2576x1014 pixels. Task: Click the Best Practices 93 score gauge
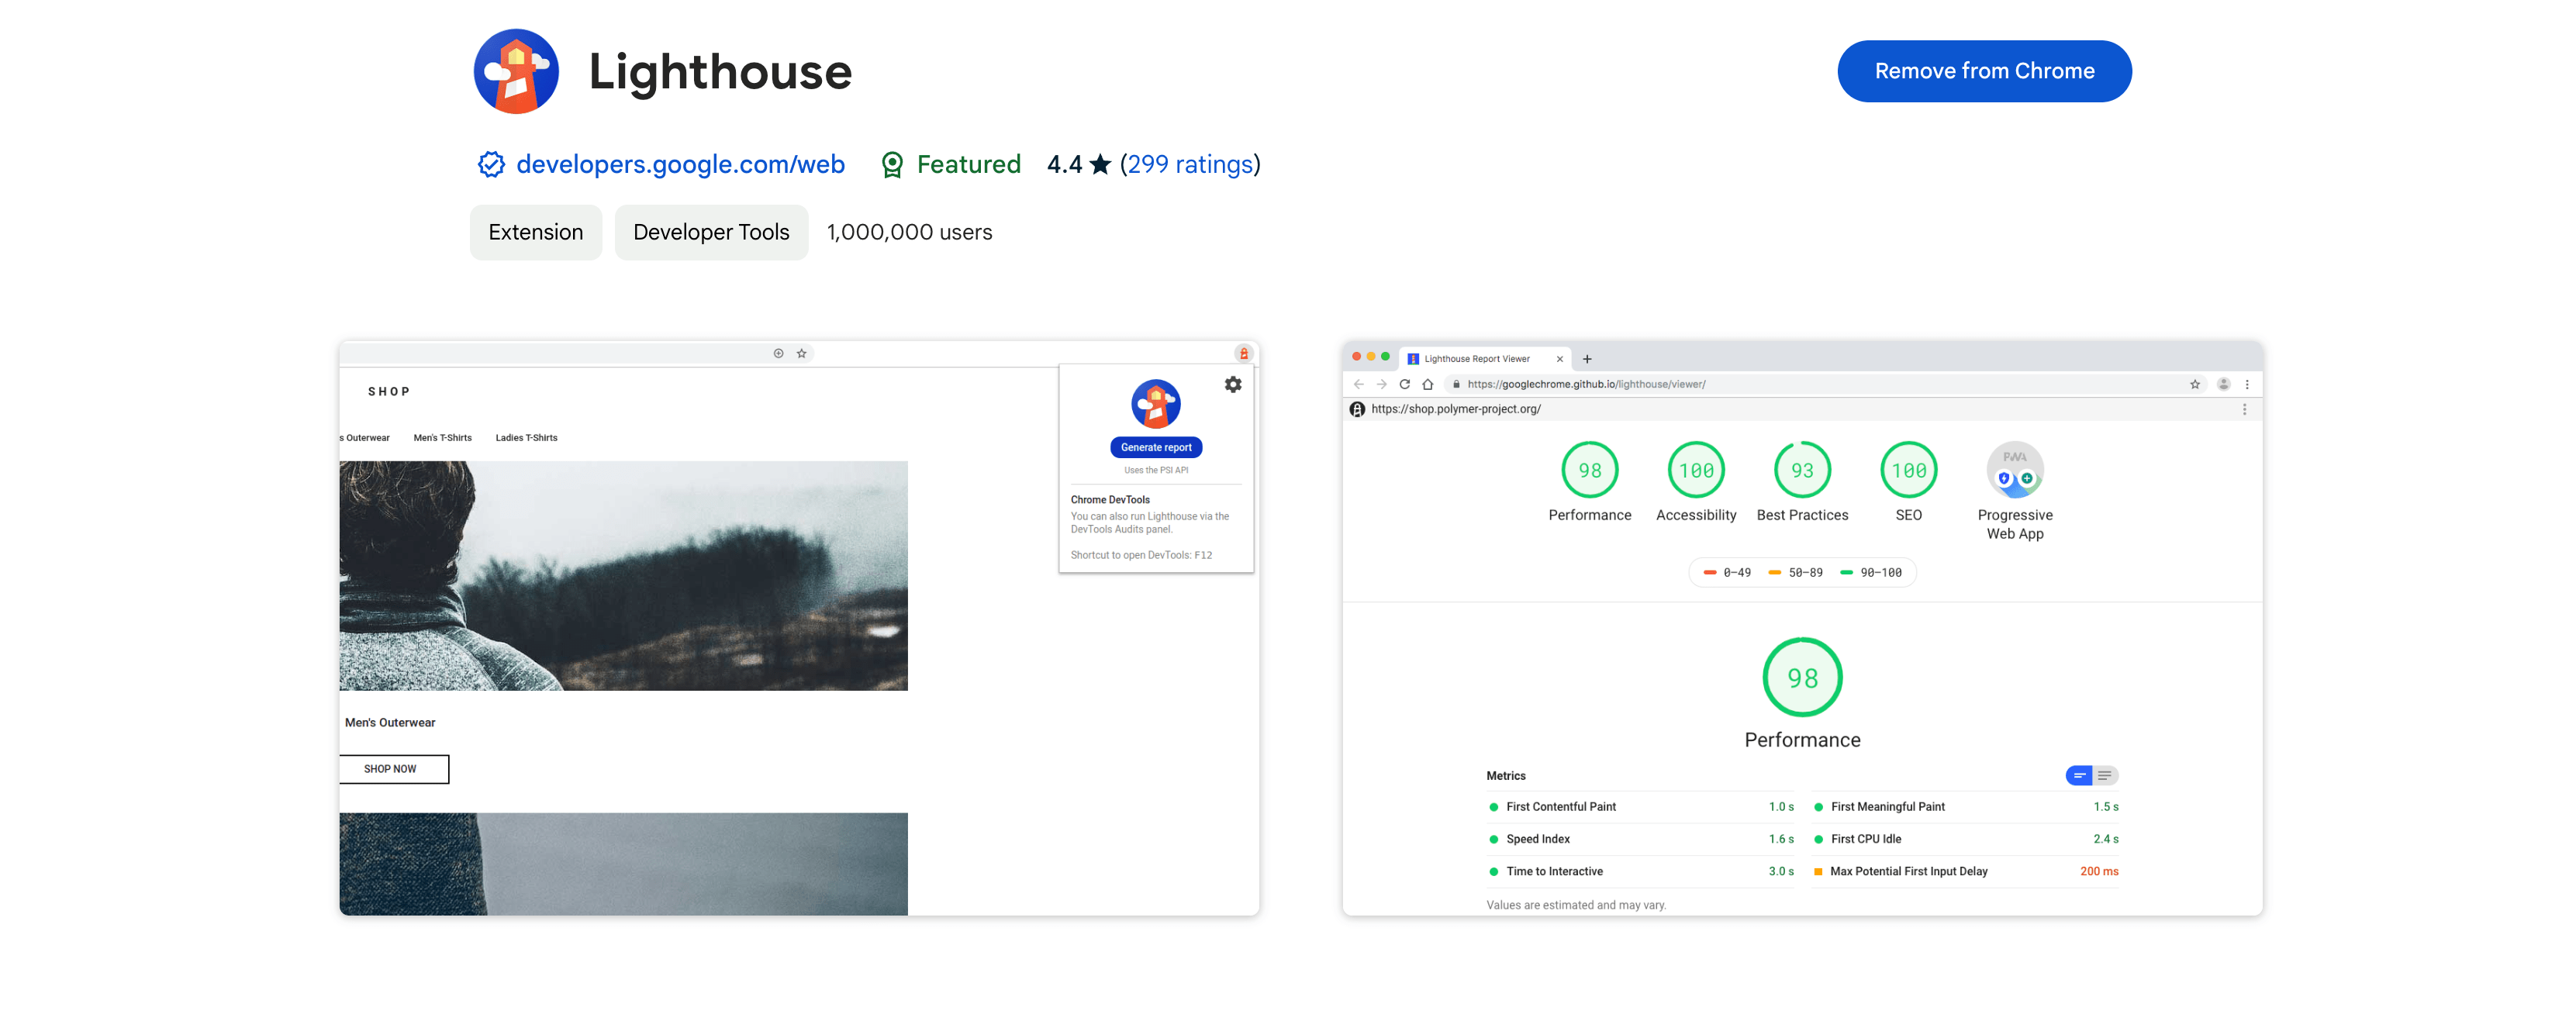(x=1802, y=470)
